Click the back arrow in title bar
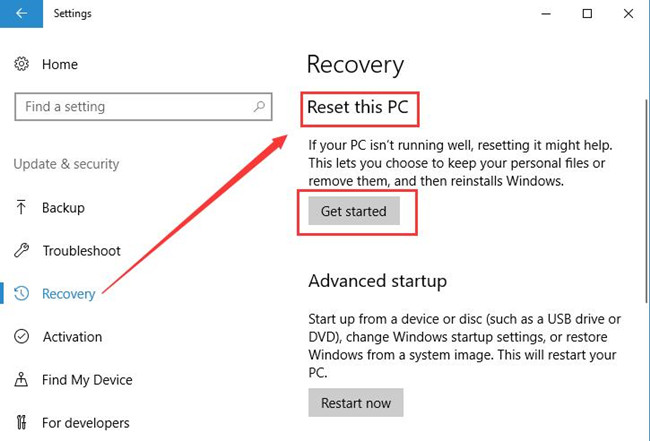Screen dimensions: 650x441 tap(21, 13)
